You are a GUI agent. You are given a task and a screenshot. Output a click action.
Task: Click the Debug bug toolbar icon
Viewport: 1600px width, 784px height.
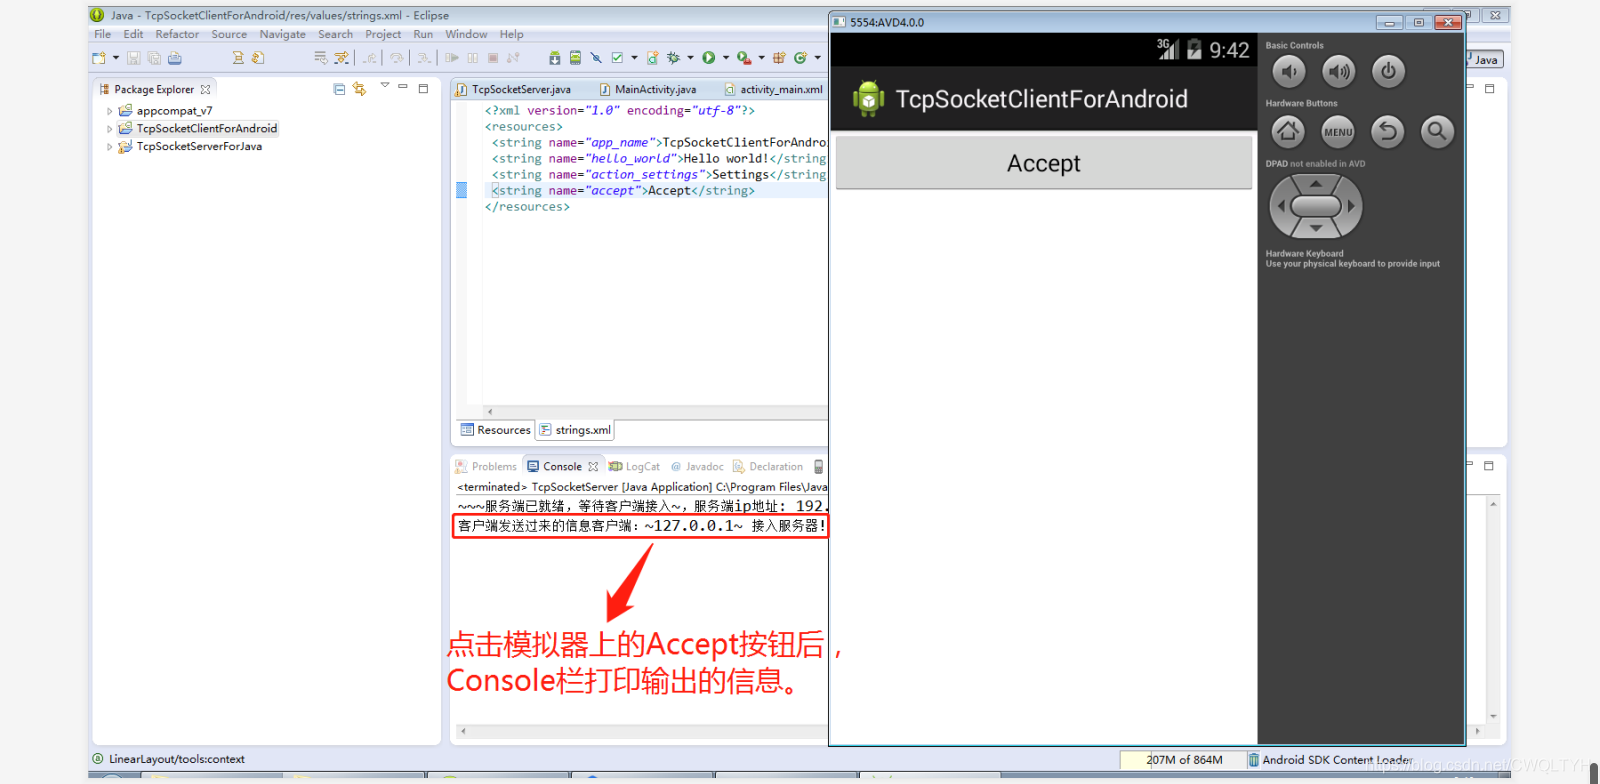point(673,58)
